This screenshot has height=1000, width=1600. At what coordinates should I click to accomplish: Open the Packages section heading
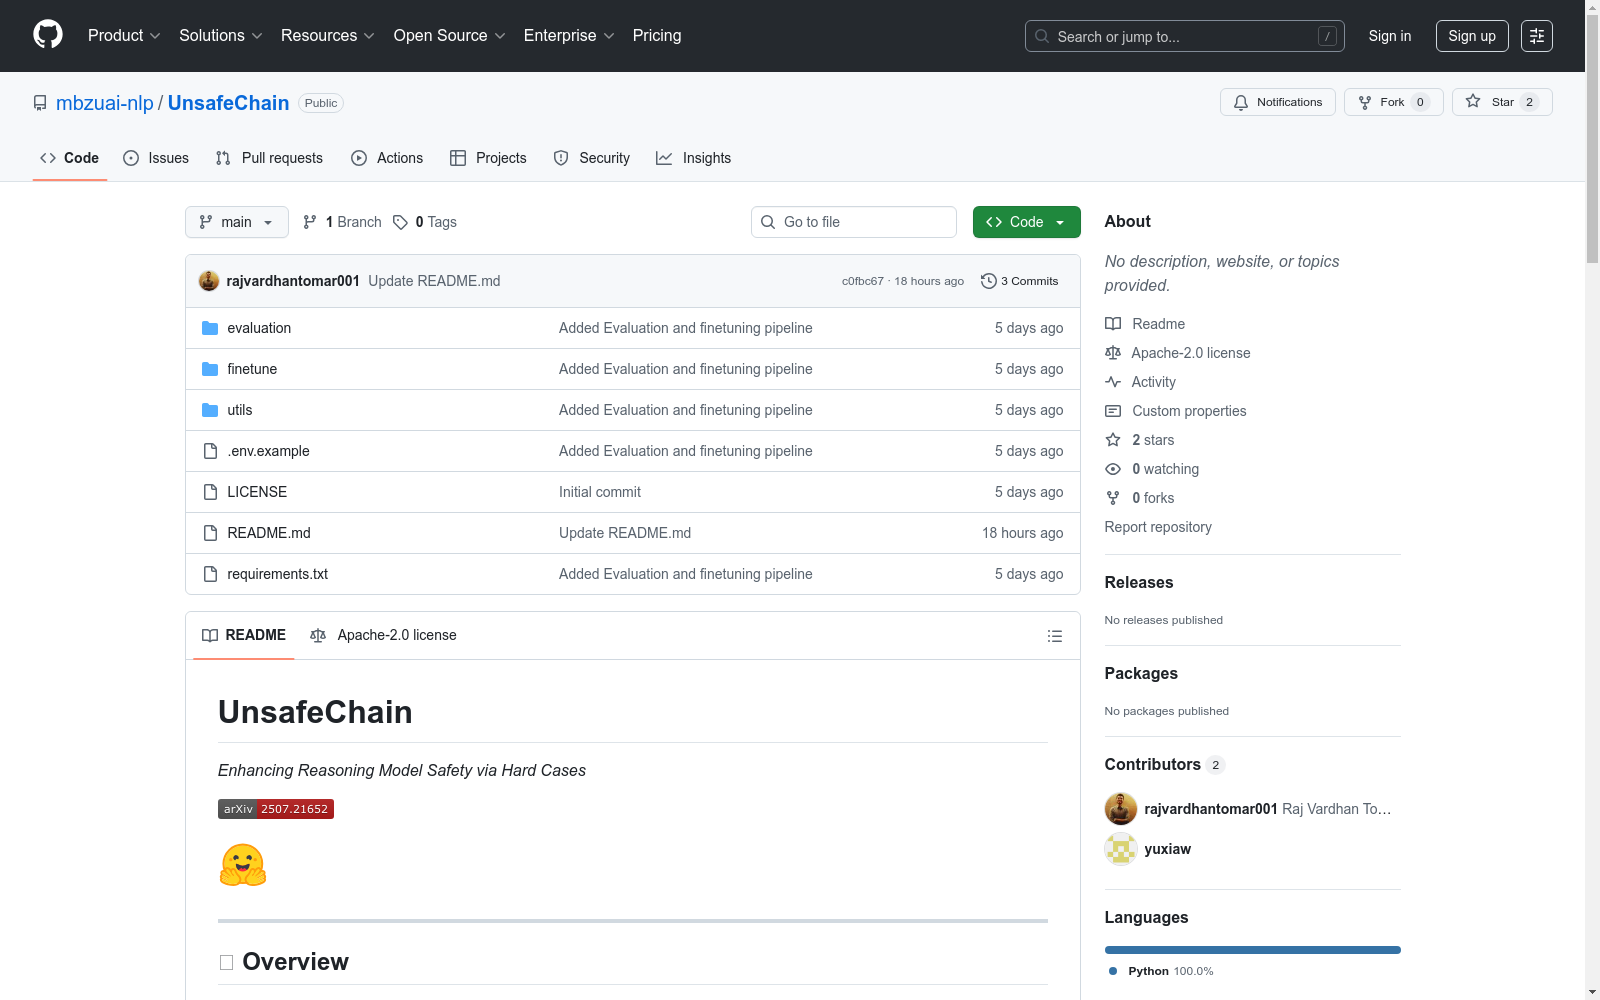click(1141, 673)
